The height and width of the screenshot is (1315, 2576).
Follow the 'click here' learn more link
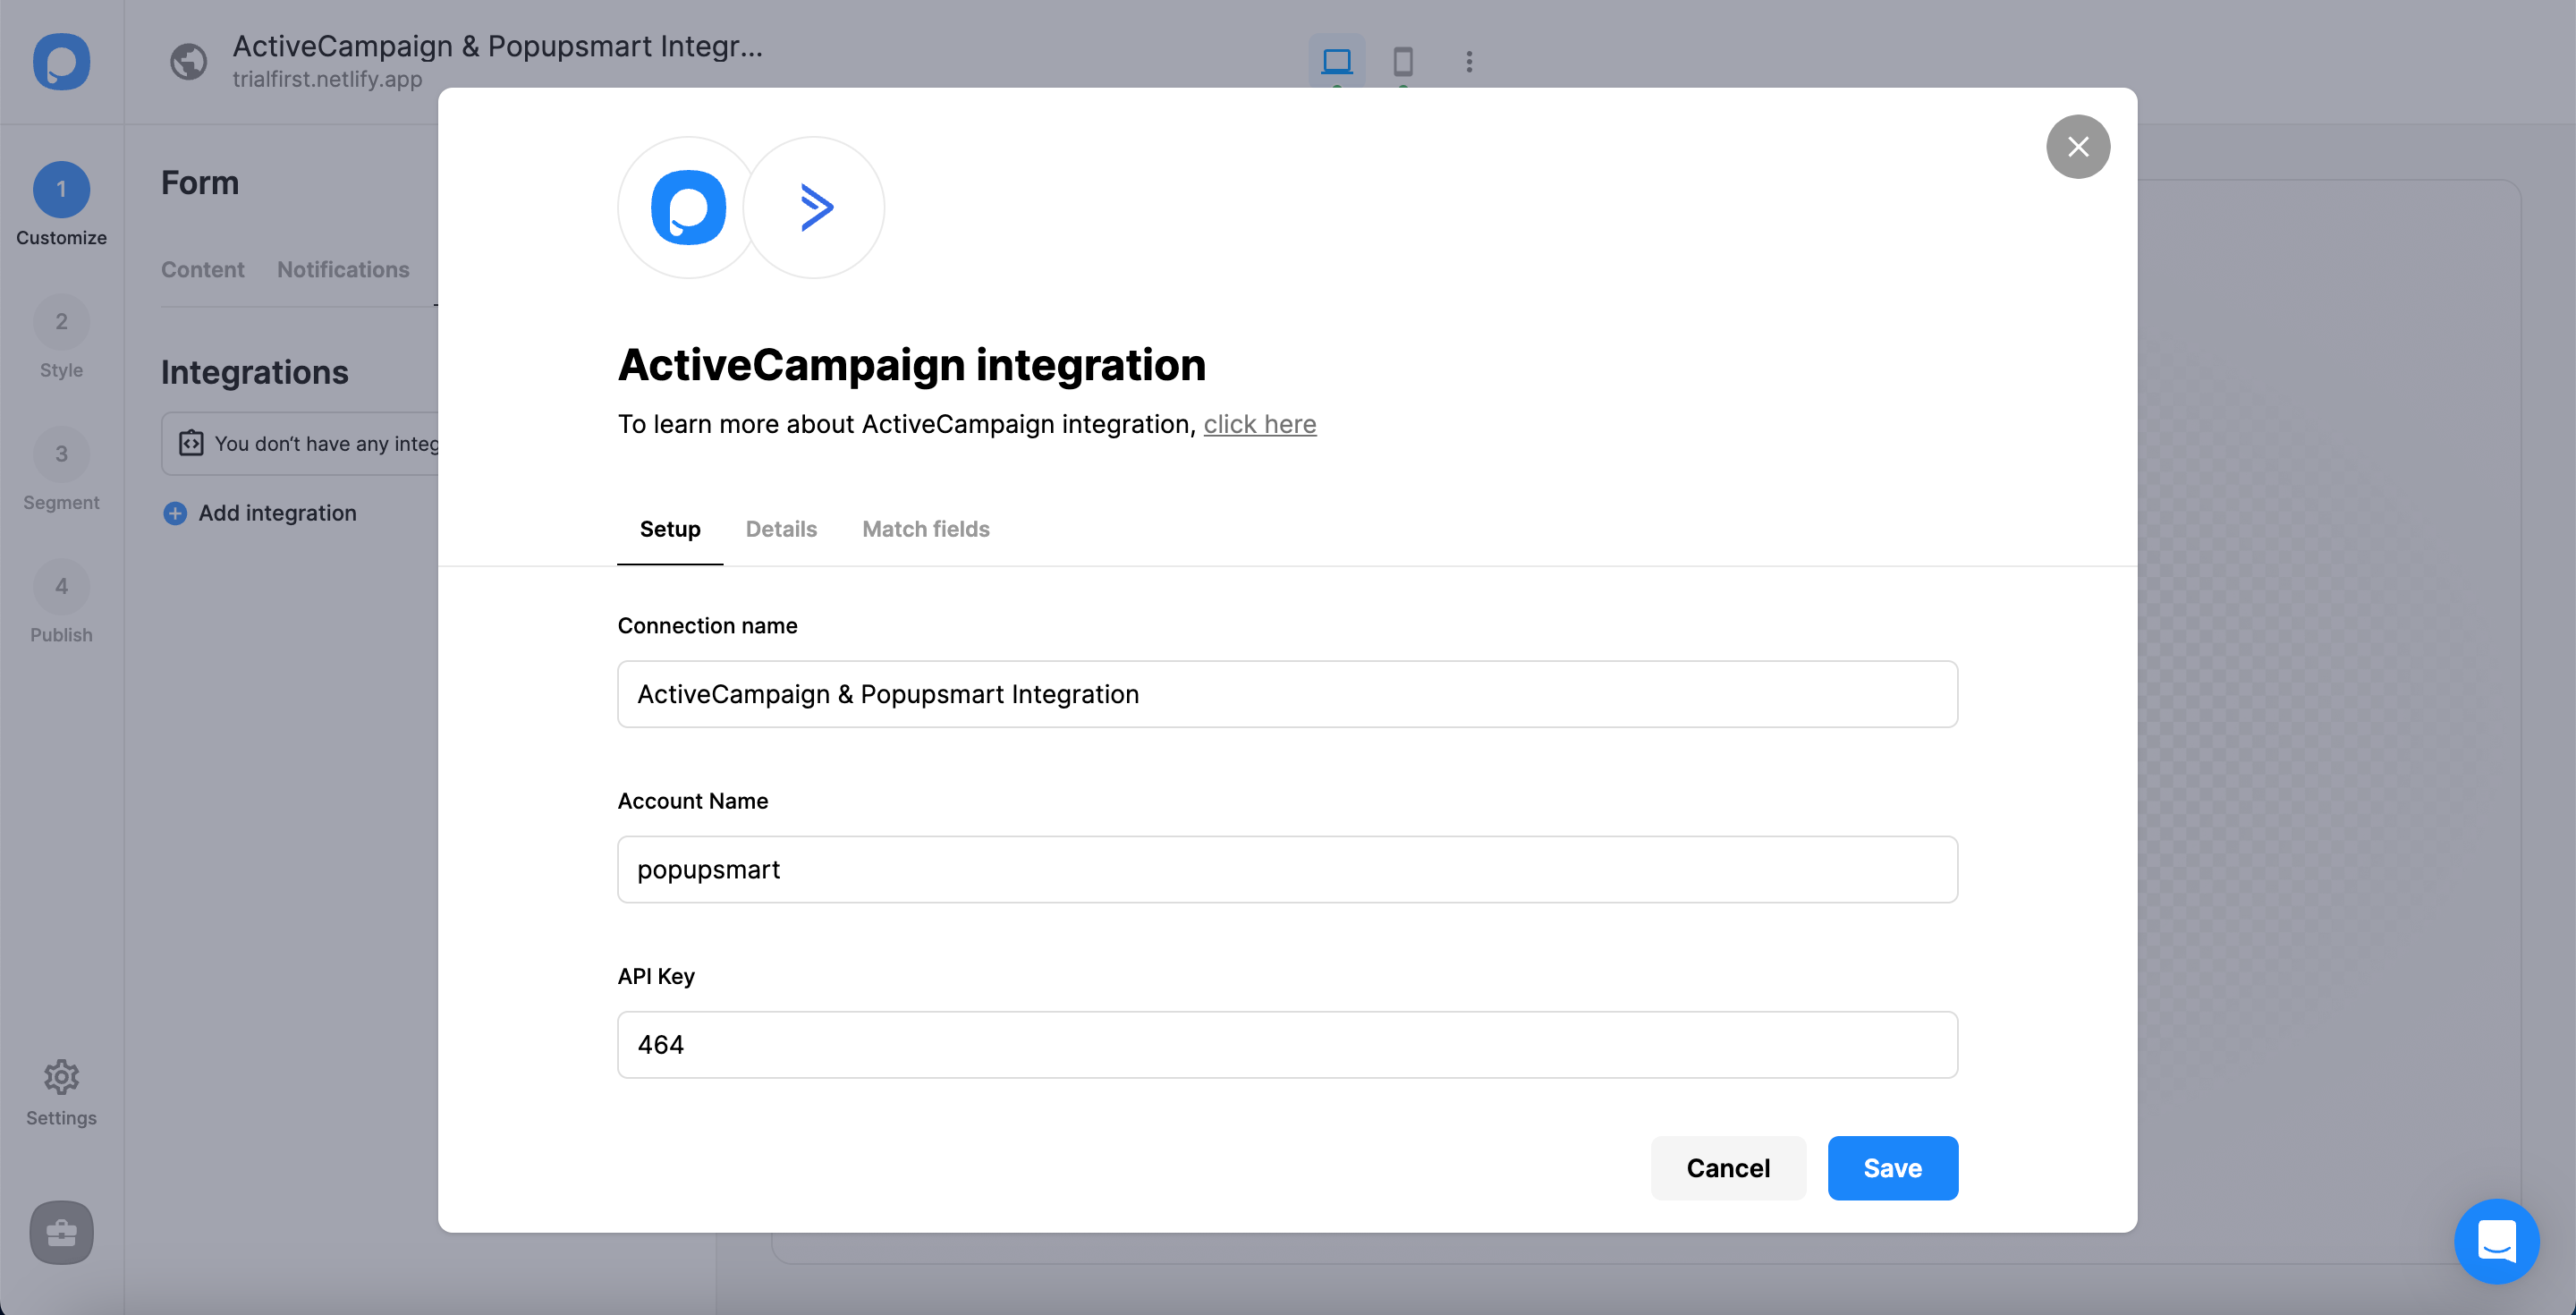coord(1260,424)
